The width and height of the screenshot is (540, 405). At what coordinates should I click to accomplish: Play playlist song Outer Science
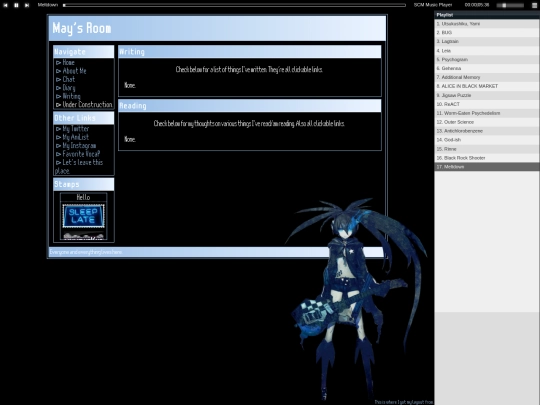(487, 122)
